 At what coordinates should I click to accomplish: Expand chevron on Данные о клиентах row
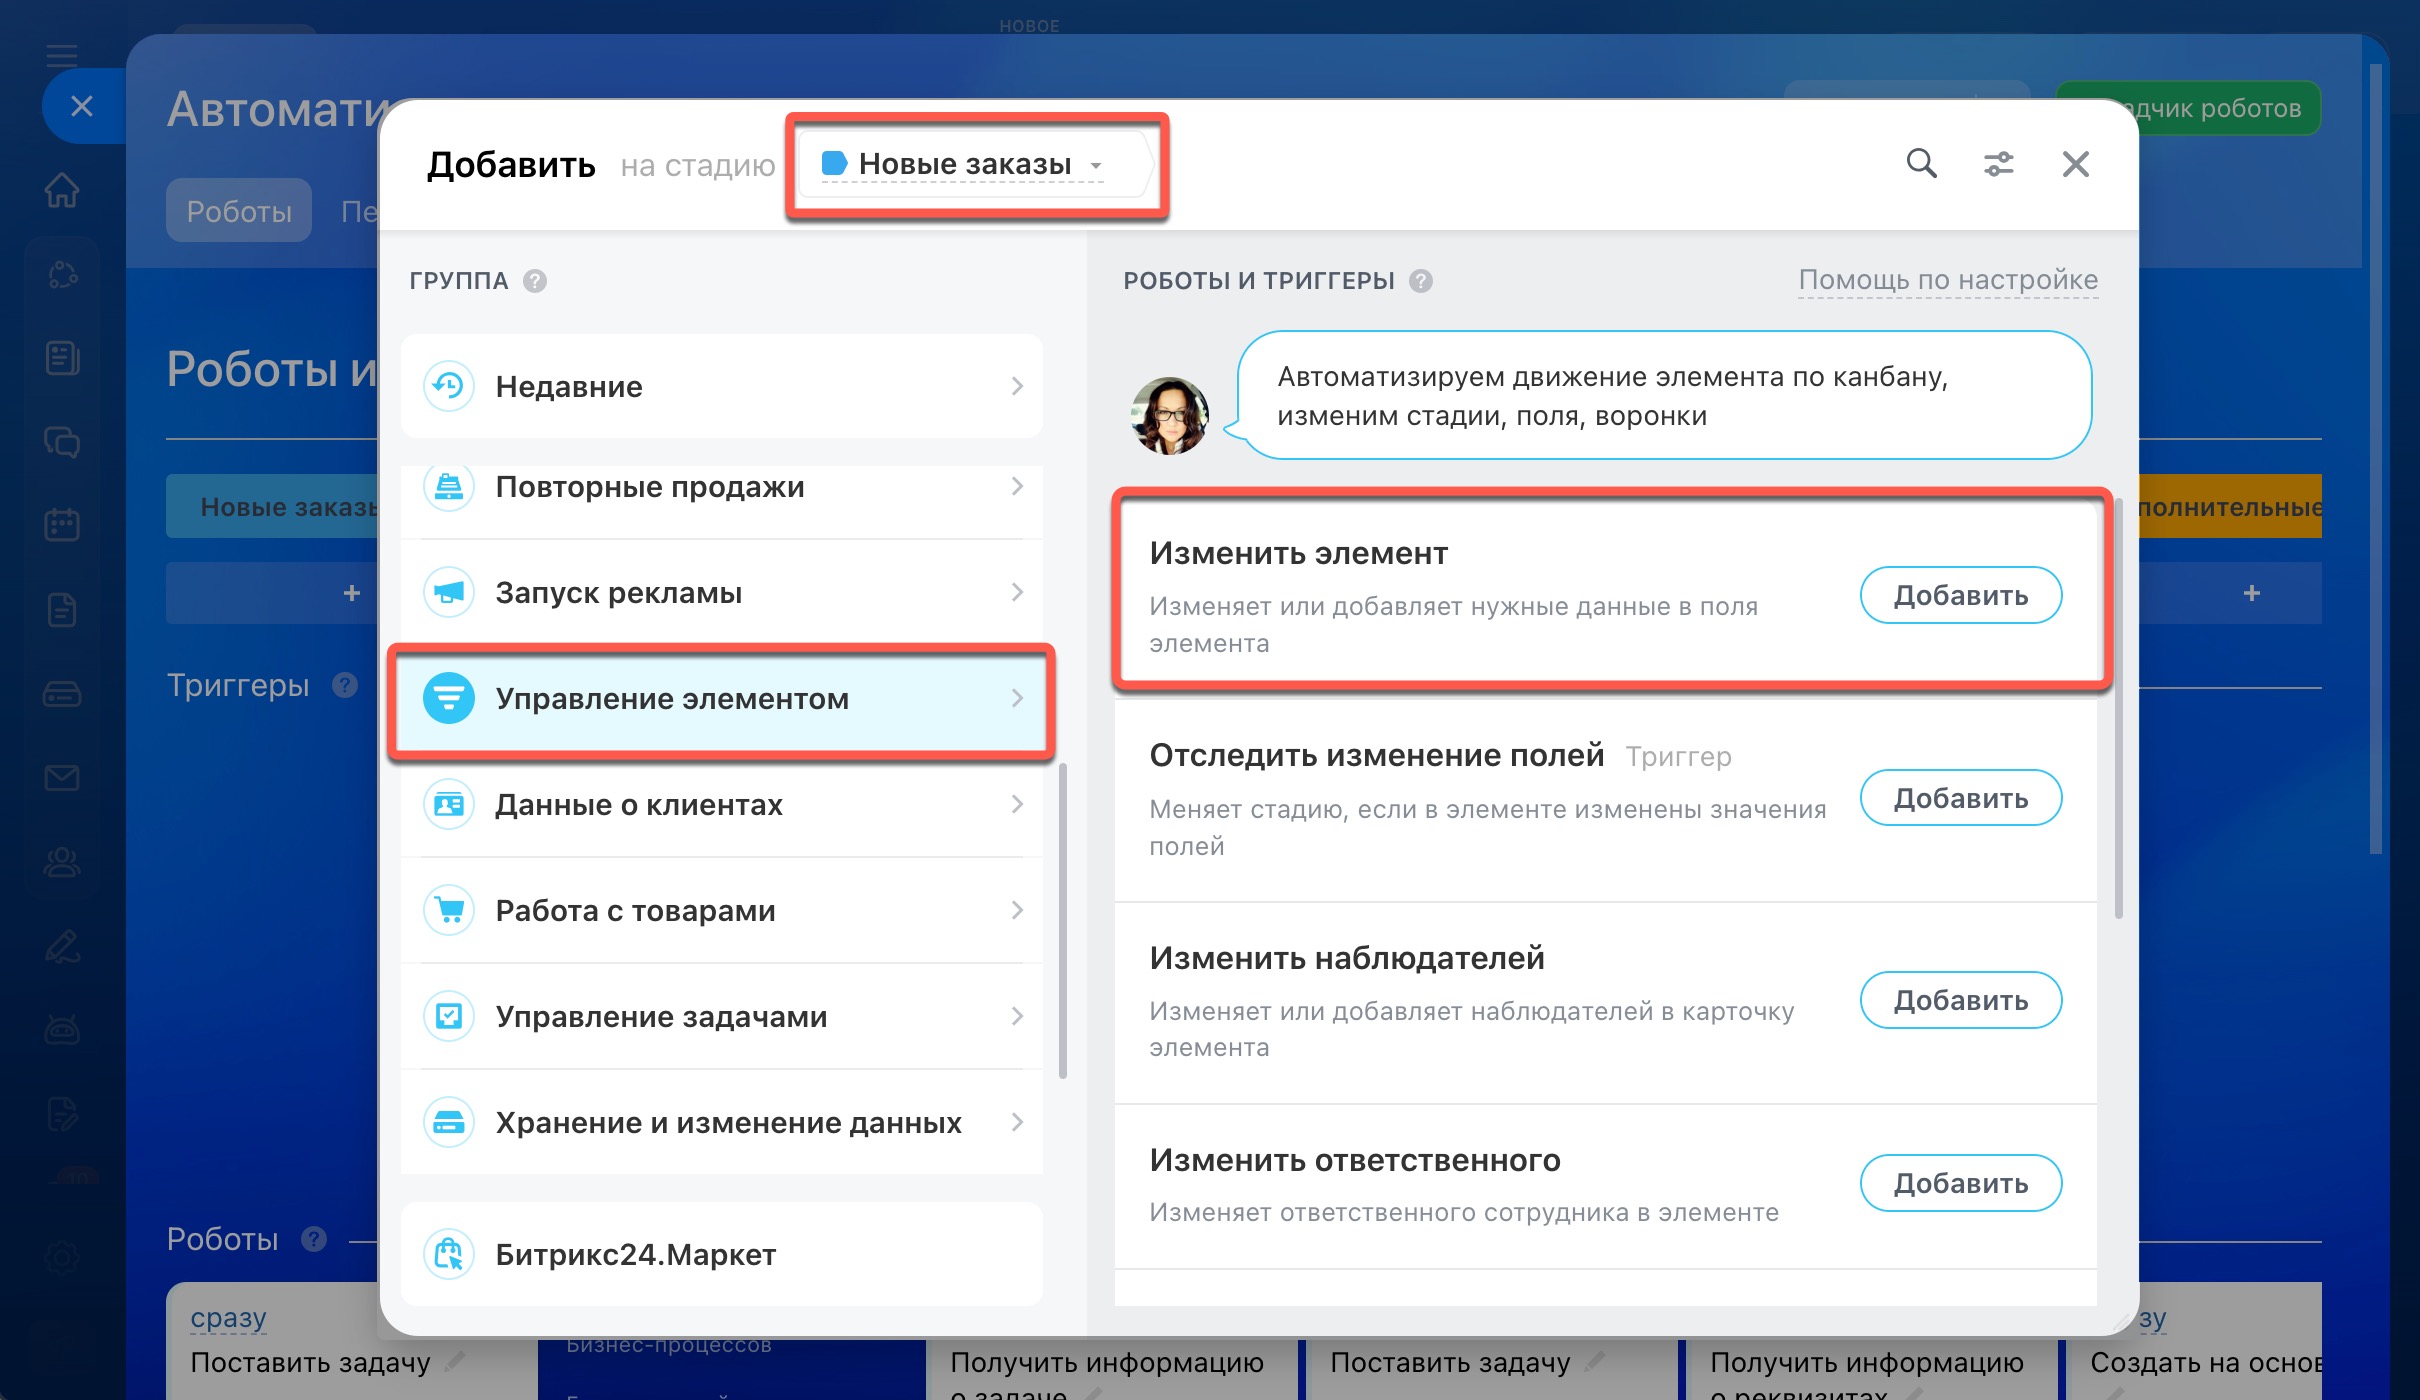1017,804
